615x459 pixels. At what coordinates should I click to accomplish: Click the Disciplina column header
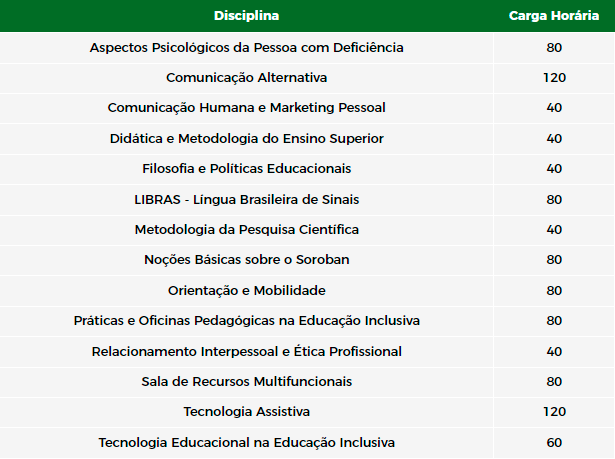(x=246, y=16)
